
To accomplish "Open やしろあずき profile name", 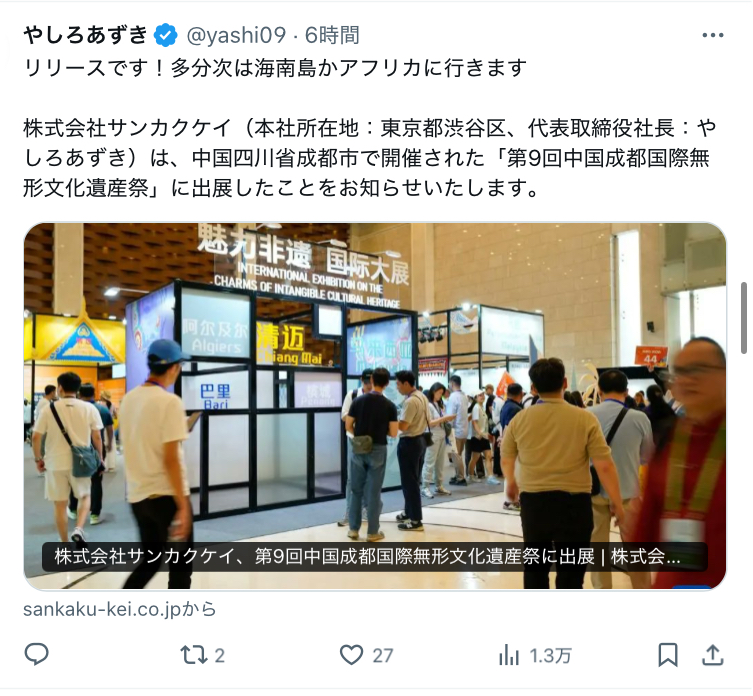I will [85, 35].
